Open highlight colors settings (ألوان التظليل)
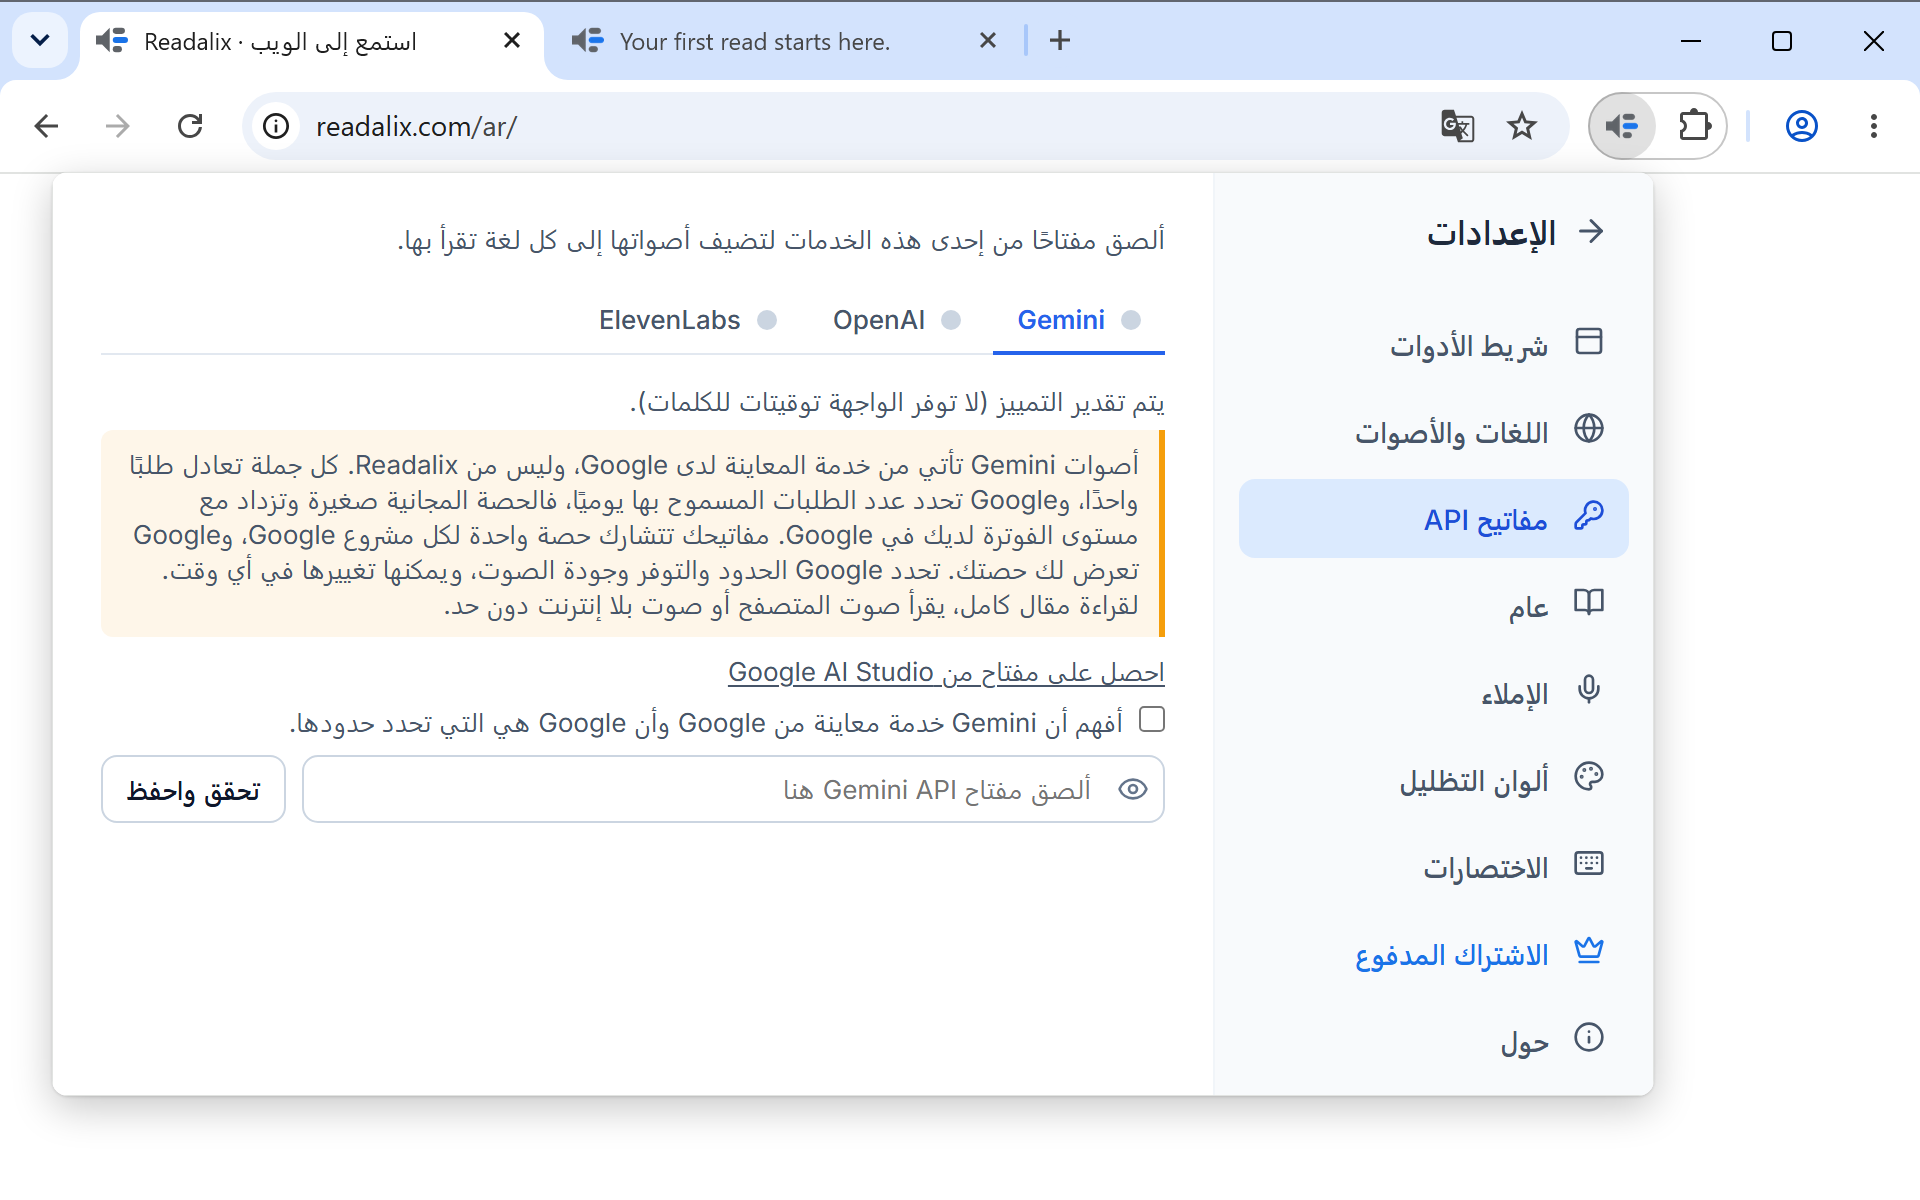This screenshot has height=1200, width=1920. click(x=1433, y=780)
